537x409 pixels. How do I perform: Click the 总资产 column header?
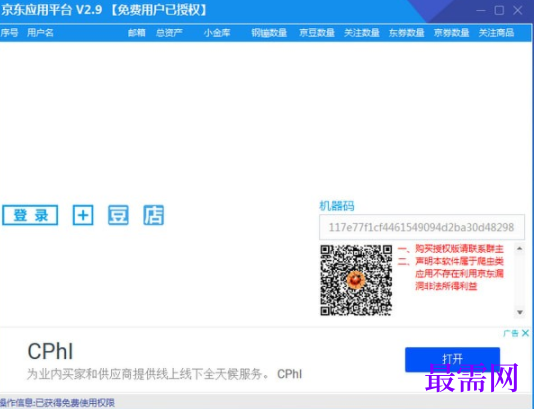click(x=169, y=33)
